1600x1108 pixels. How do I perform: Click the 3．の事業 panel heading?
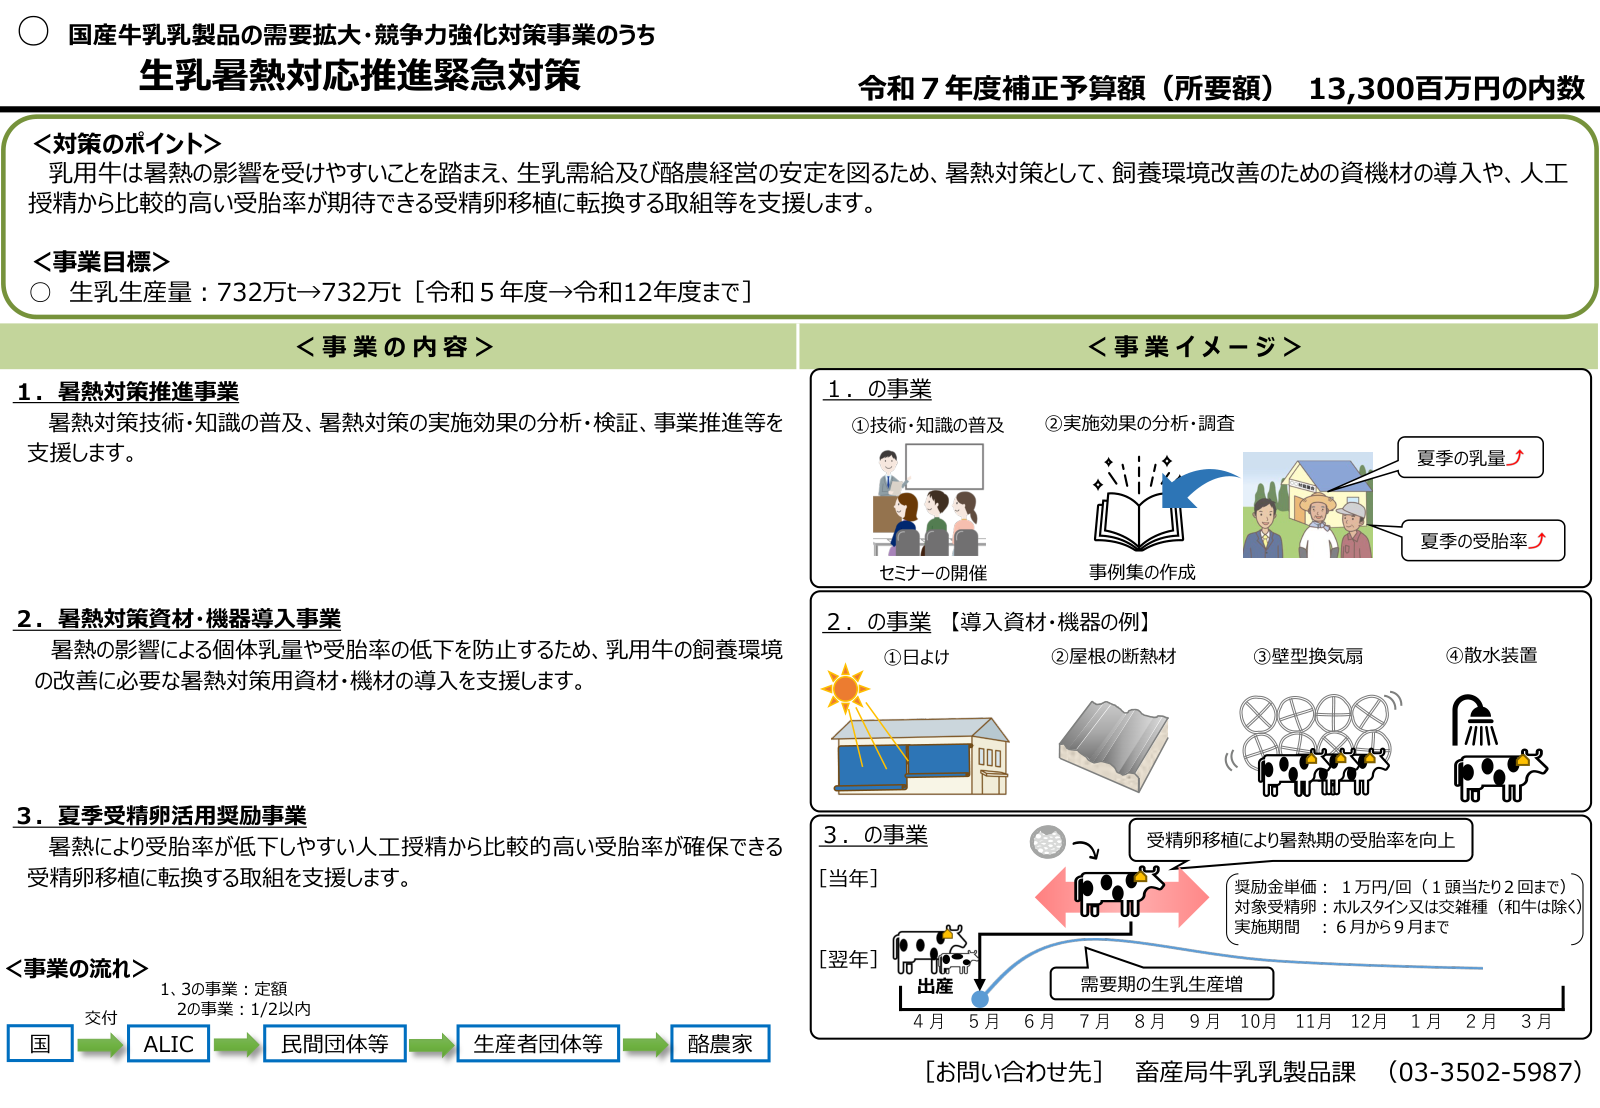875,835
